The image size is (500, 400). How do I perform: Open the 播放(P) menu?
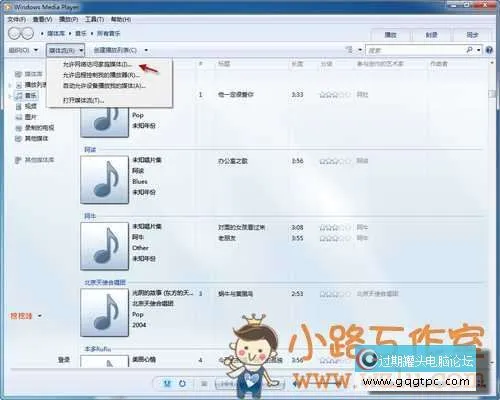coord(68,19)
